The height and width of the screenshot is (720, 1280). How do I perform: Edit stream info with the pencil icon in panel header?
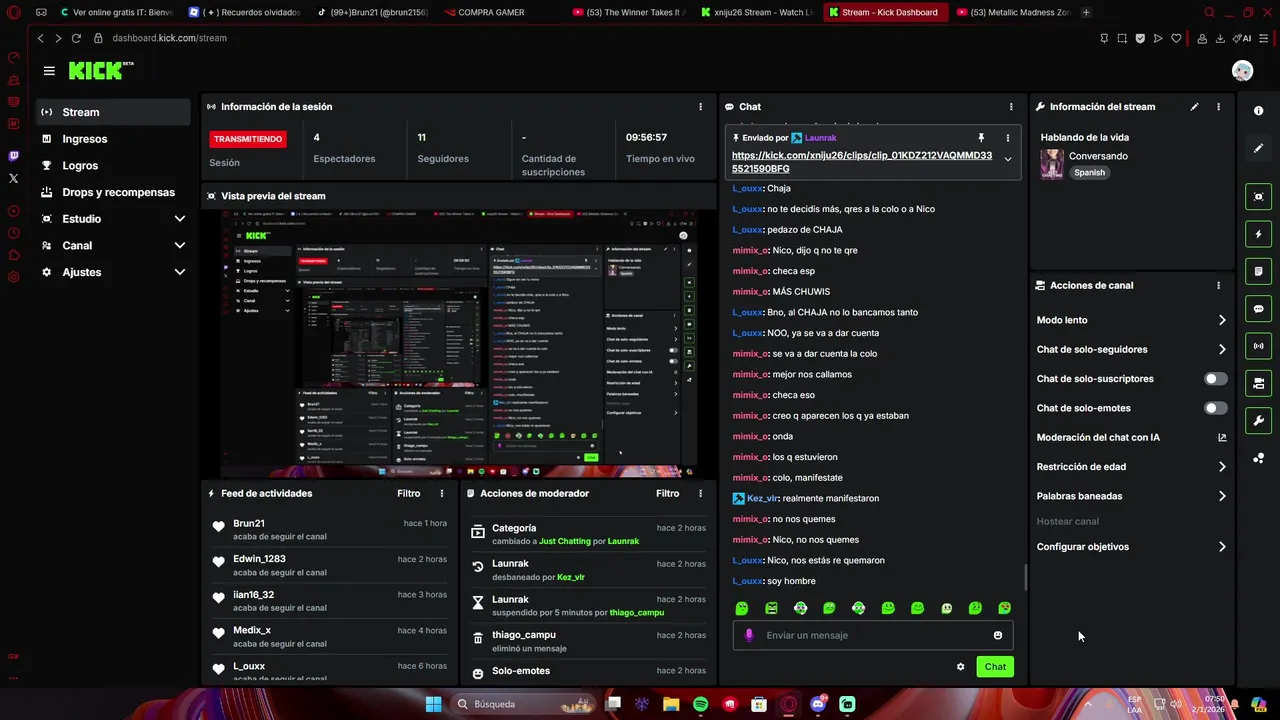(x=1194, y=107)
